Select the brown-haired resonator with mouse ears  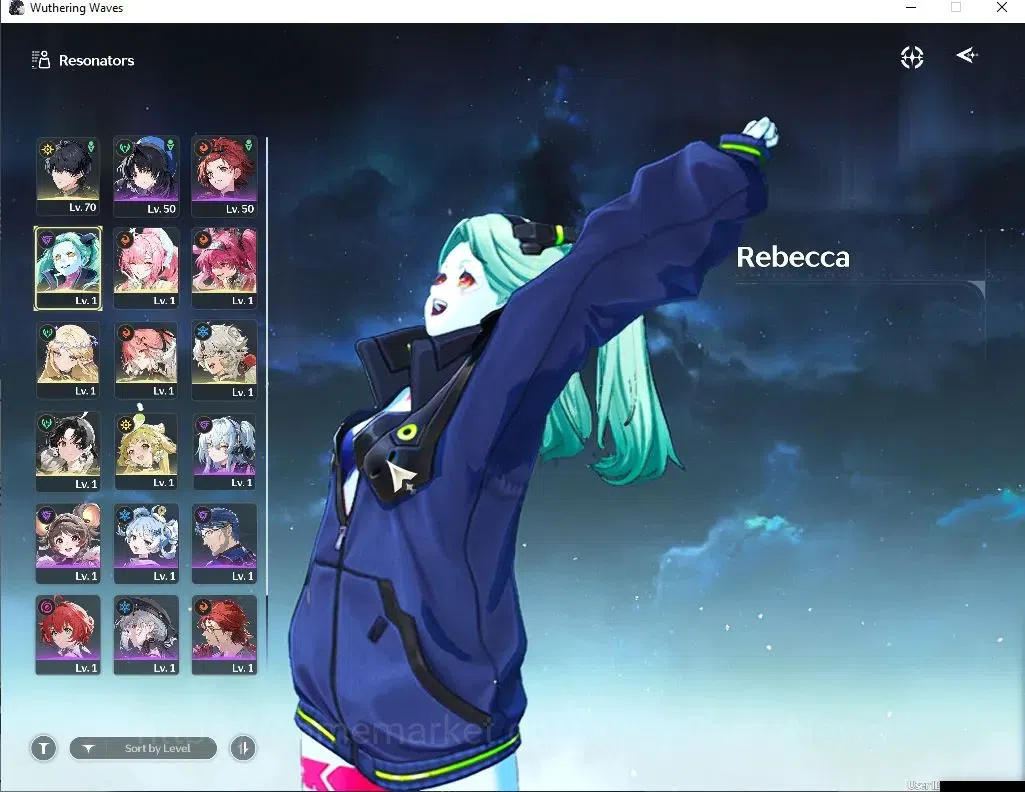coord(68,543)
